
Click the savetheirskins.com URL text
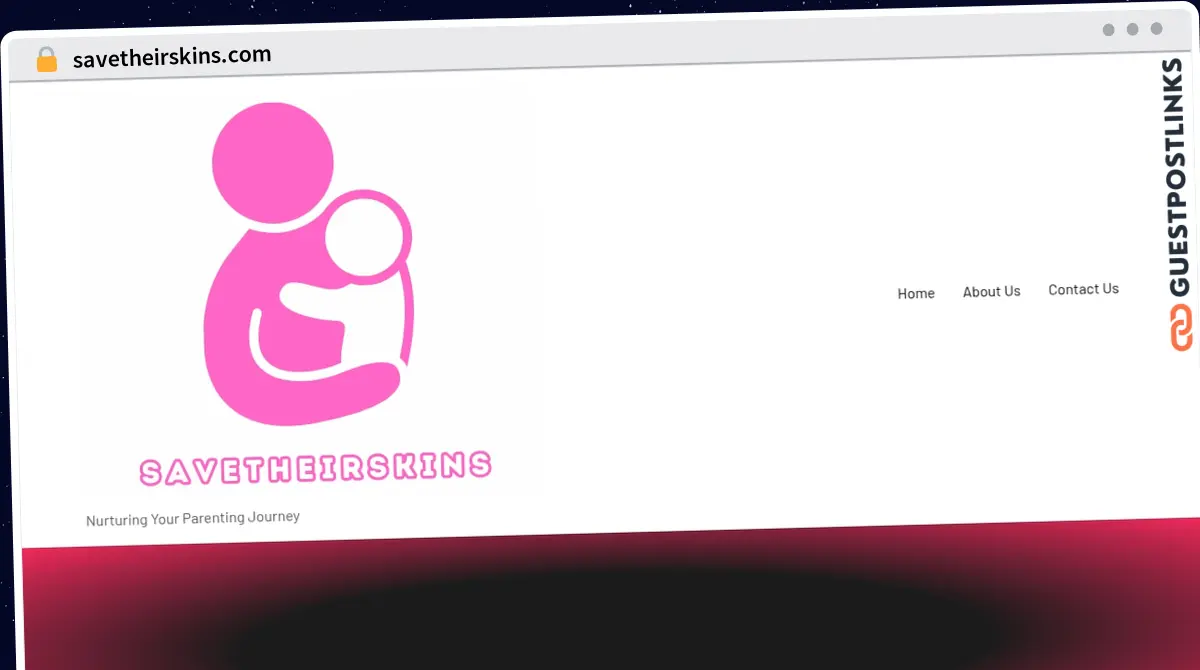click(x=172, y=57)
